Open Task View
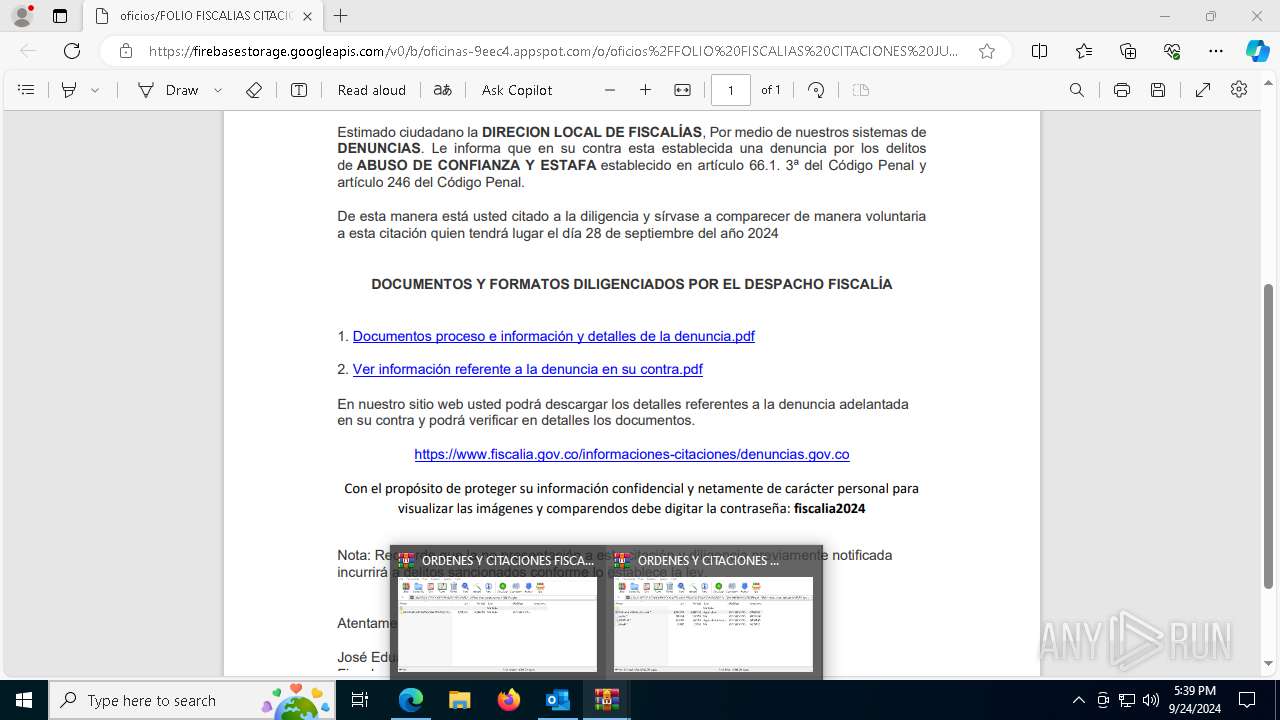Screen dimensions: 1280x720 pos(361,700)
